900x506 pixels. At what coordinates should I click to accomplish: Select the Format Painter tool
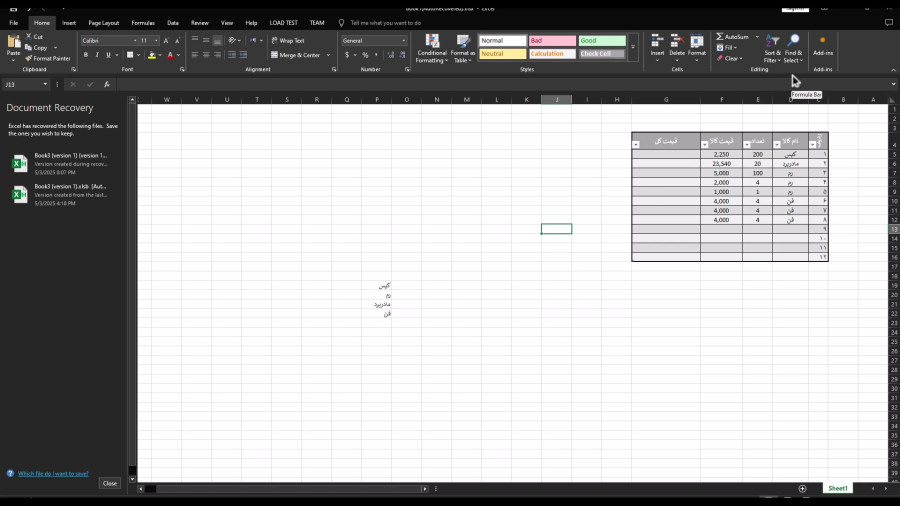pos(48,59)
